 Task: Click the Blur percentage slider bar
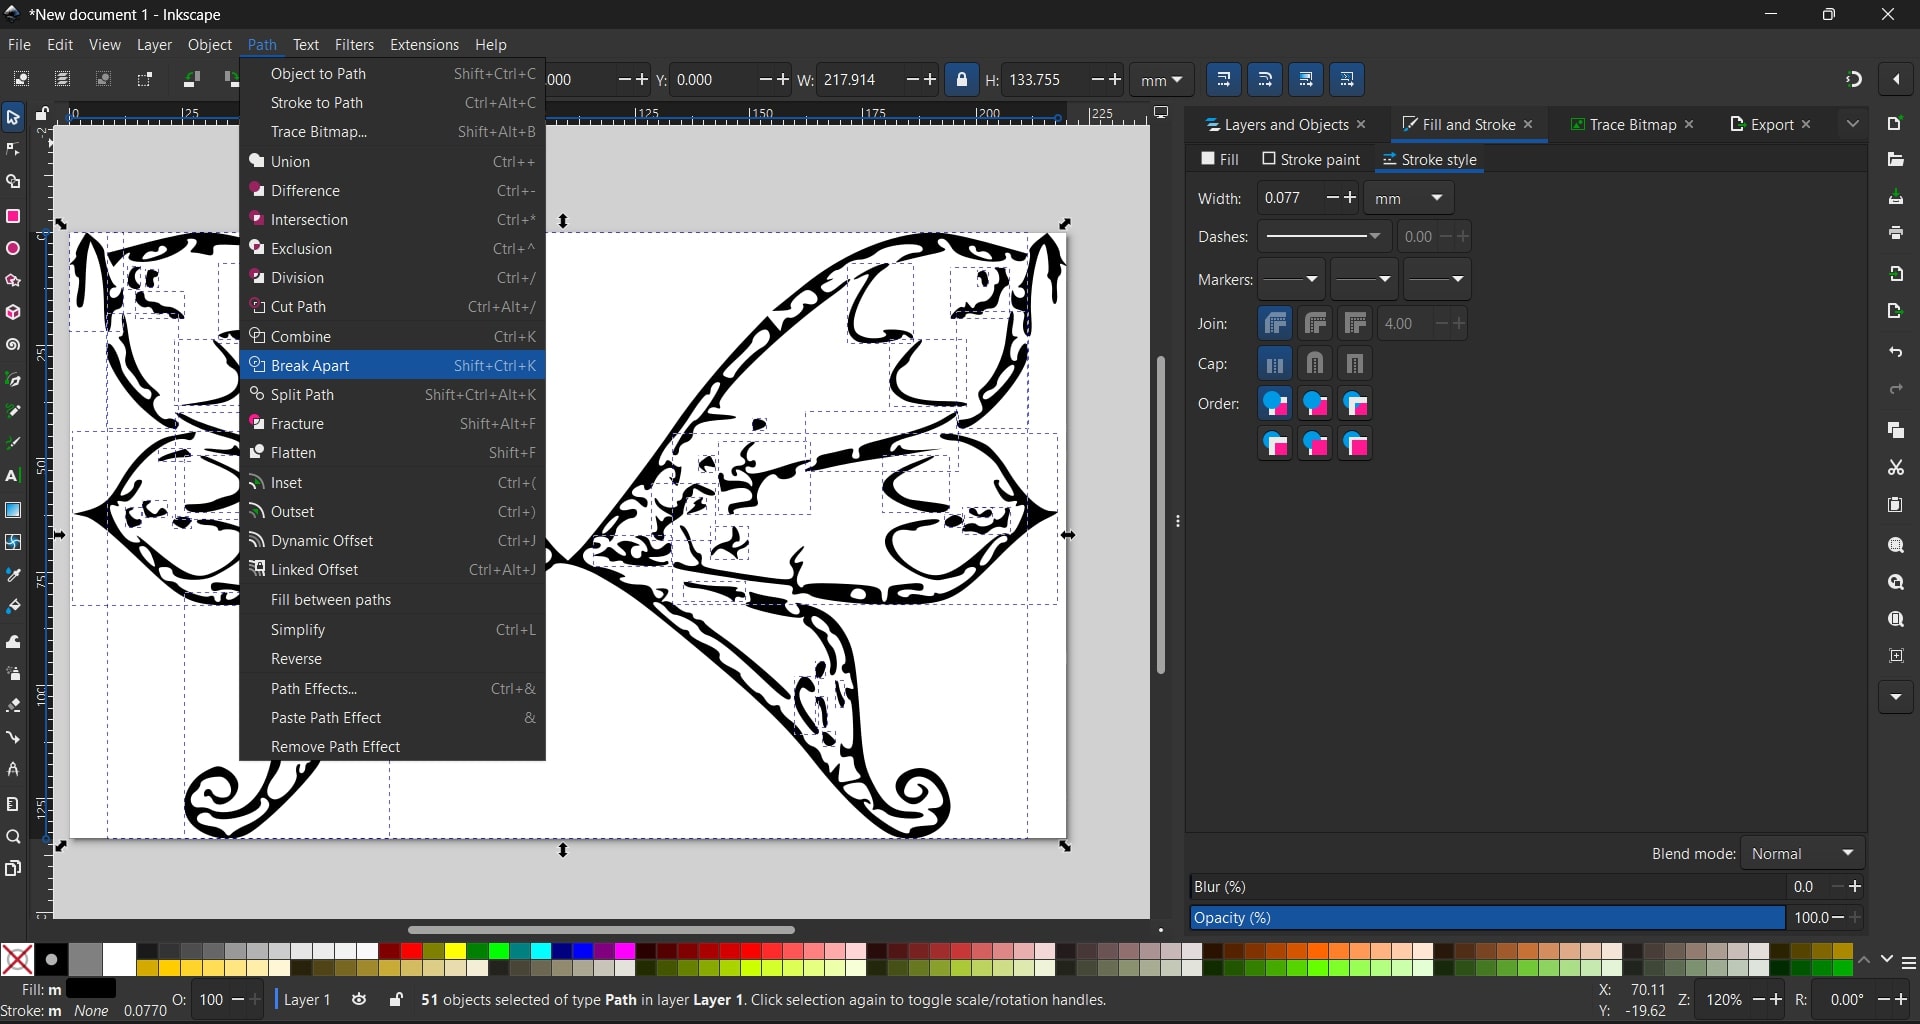pyautogui.click(x=1487, y=887)
